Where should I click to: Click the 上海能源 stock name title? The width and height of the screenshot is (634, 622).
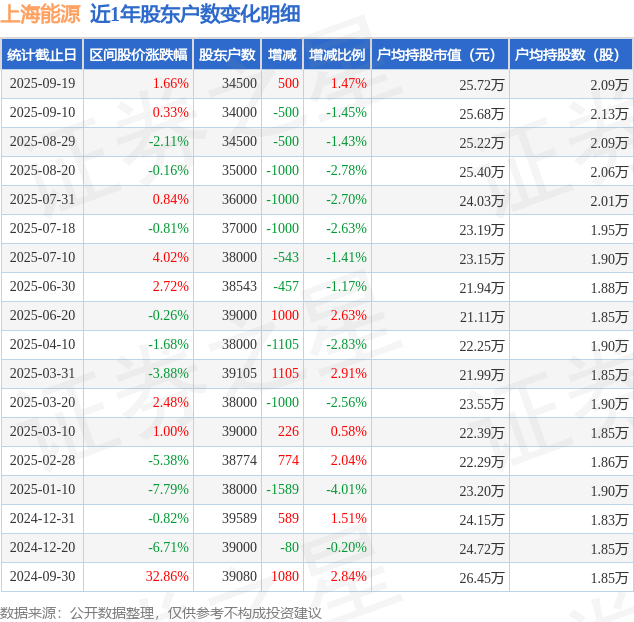(41, 14)
